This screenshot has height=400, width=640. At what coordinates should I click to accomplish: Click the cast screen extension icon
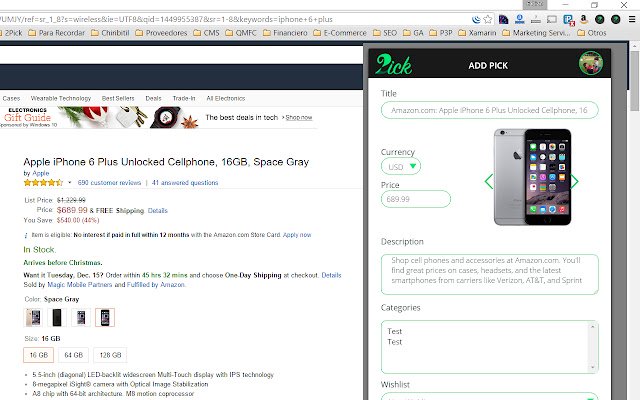pos(552,19)
